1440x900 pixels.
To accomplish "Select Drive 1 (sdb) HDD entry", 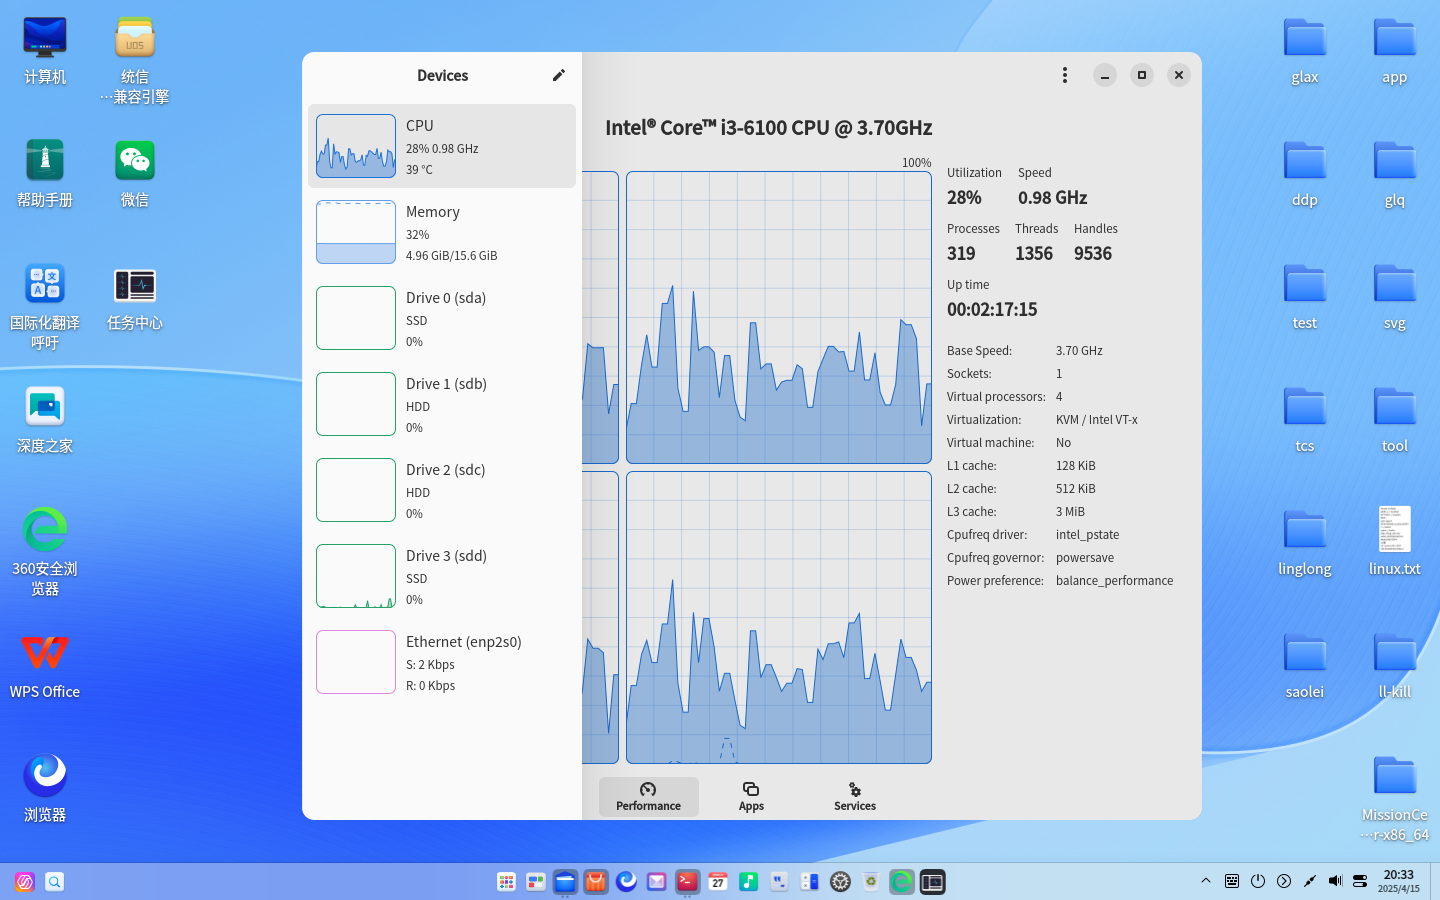I will [442, 404].
